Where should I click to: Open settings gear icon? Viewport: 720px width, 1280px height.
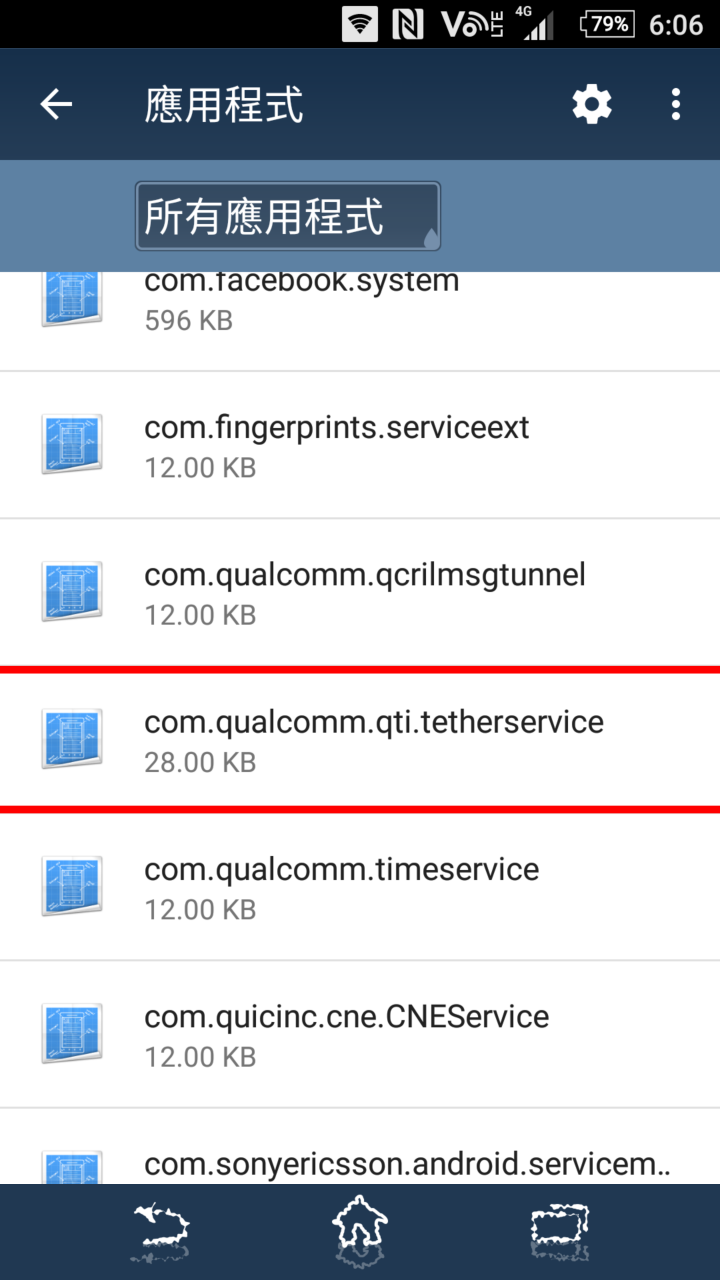[592, 104]
